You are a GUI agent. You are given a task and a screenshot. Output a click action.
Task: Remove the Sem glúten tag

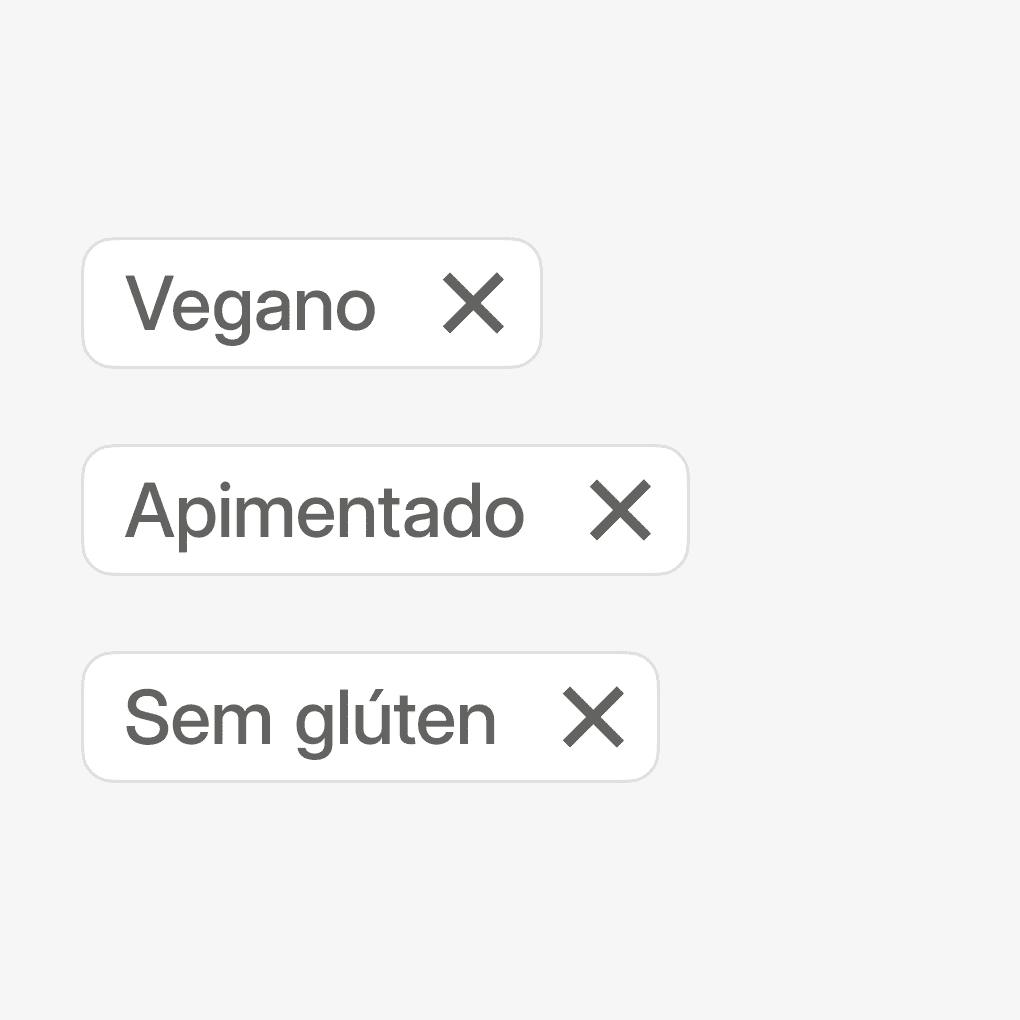593,717
